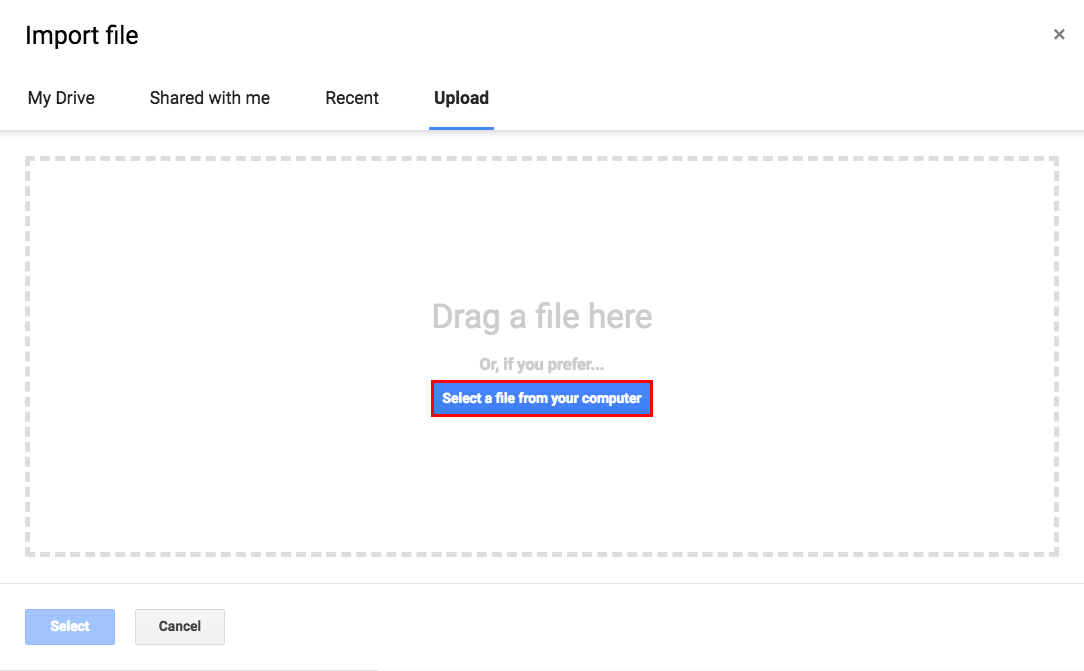Click the 'Import file' dialog title
Screen dimensions: 1084x671
coord(82,36)
